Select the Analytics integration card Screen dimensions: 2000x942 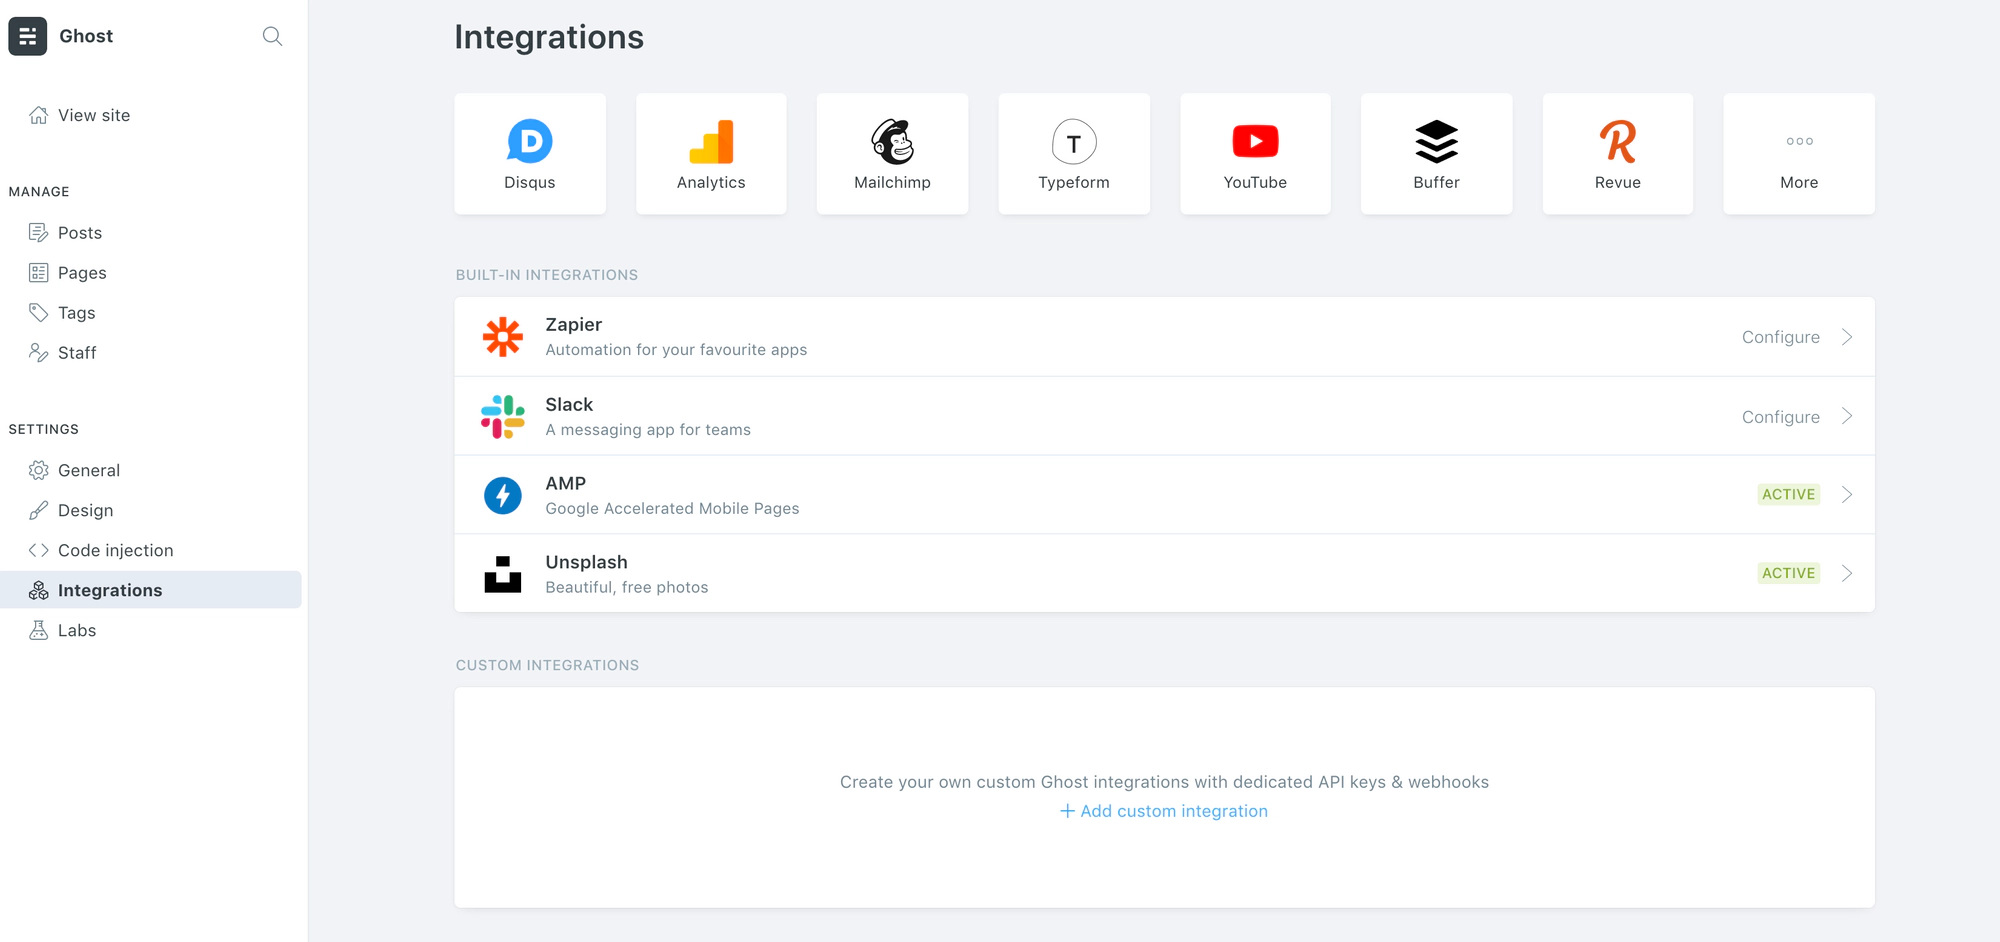710,153
